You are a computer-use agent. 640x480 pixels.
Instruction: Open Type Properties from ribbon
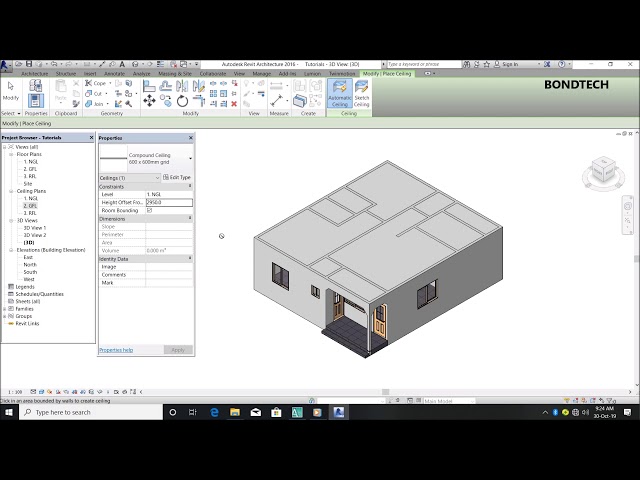[x=36, y=85]
